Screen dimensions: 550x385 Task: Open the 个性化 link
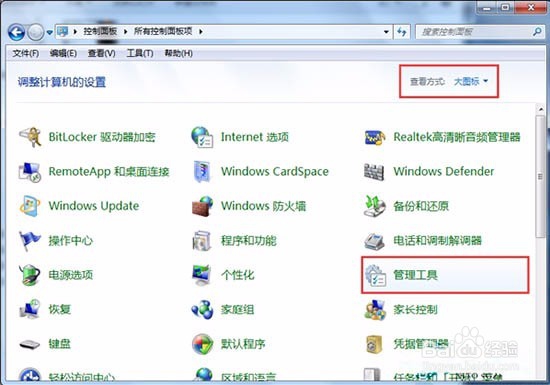[x=237, y=275]
